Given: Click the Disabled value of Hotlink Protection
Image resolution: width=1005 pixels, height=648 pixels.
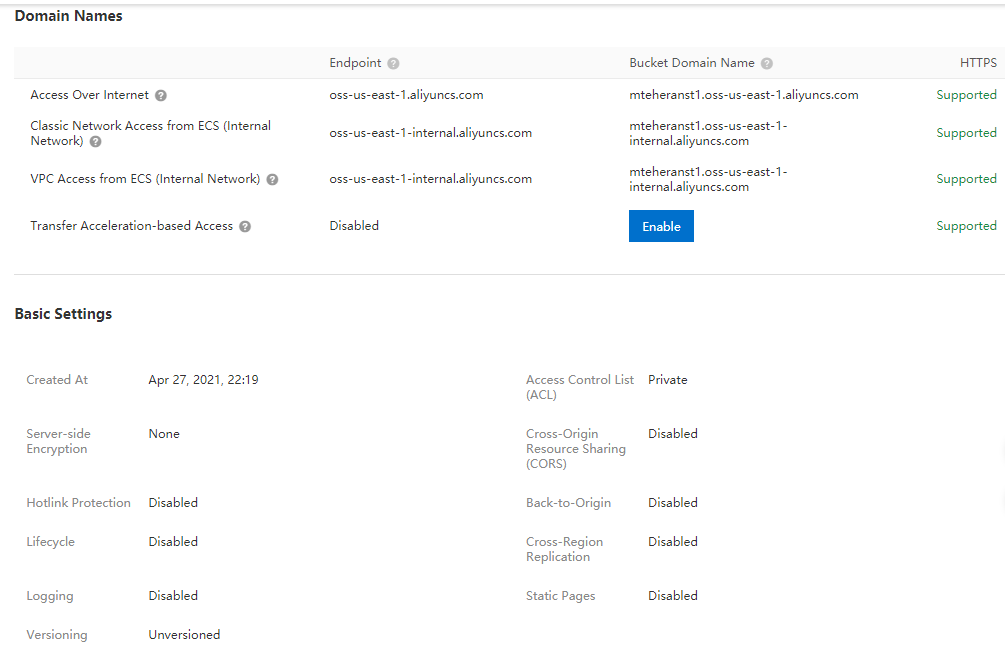Looking at the screenshot, I should [173, 503].
